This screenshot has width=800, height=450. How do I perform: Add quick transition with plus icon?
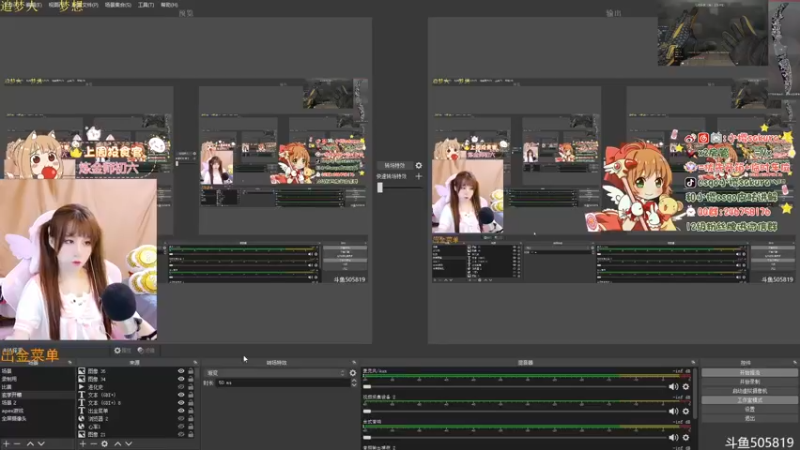coord(418,177)
